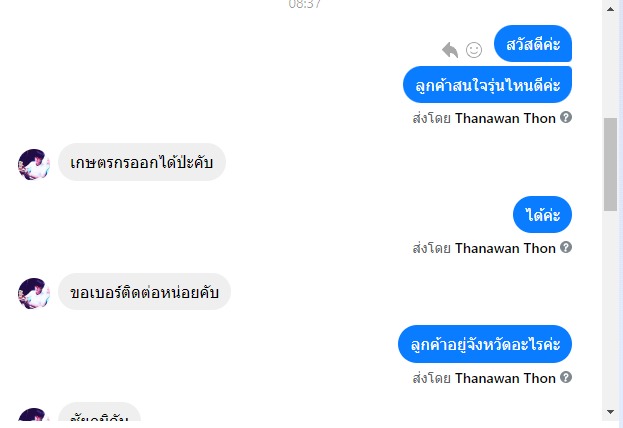This screenshot has height=428, width=623.
Task: Click Thanawan Thon under ลูกค้าสนใจรุ่นไหนดีค่ะ
Action: click(x=505, y=118)
